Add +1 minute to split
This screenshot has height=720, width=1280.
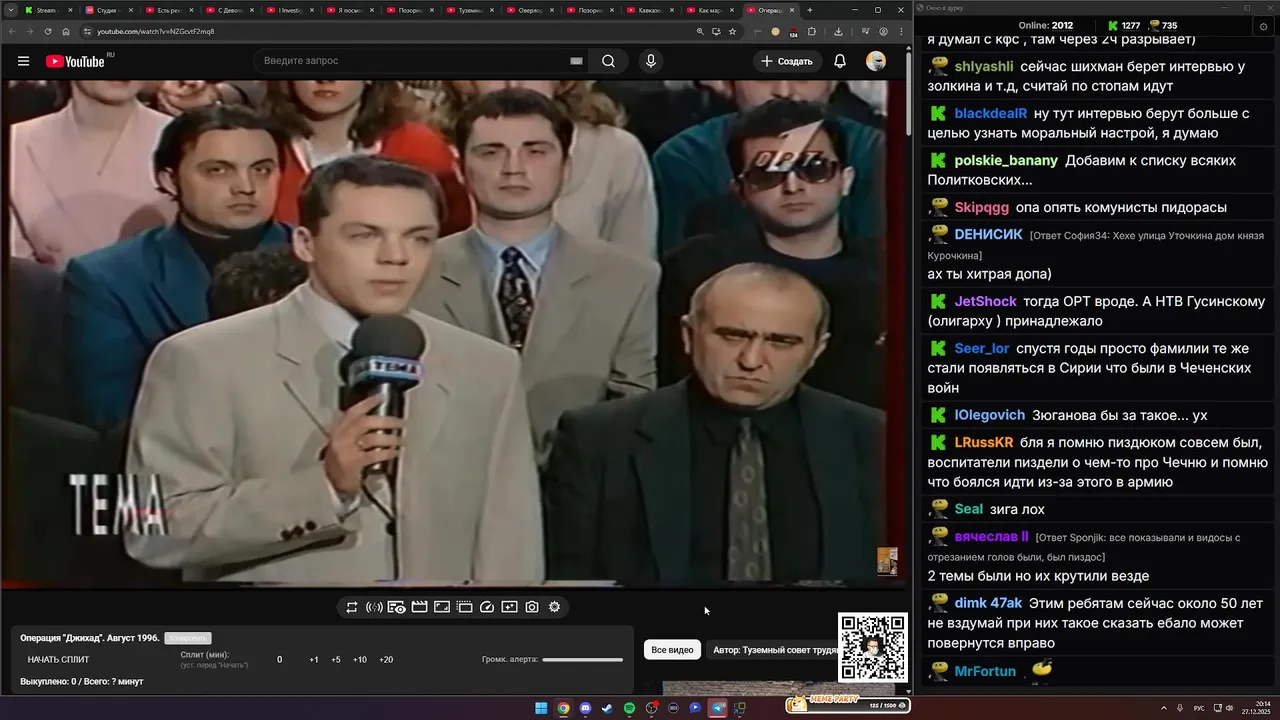click(x=314, y=660)
